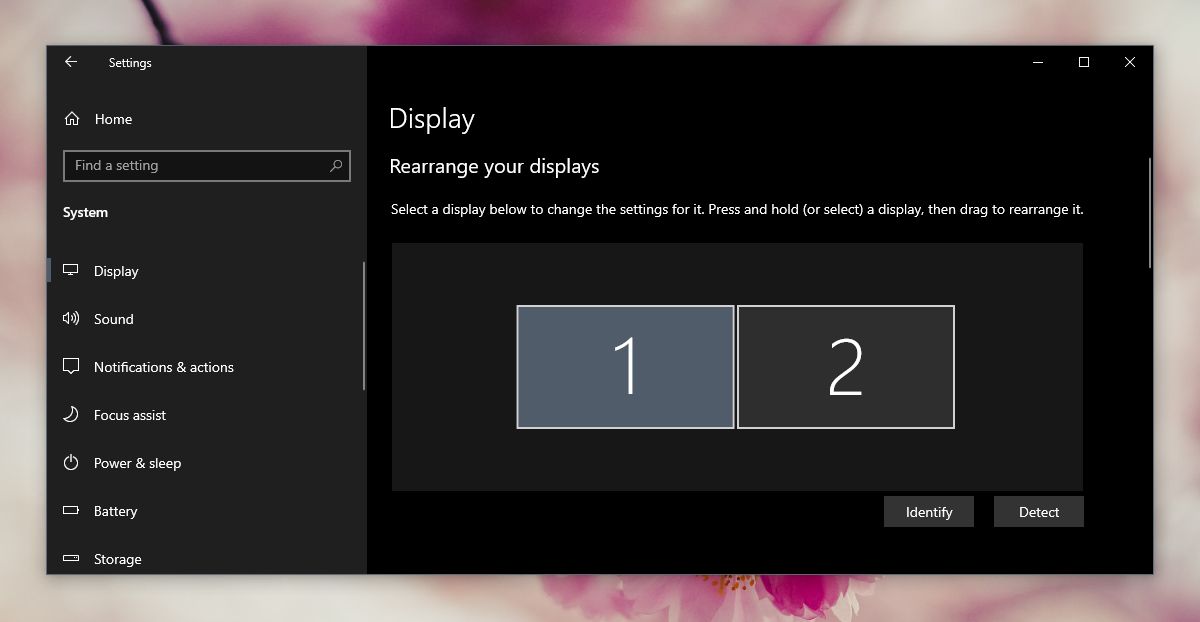Click the Notifications & actions icon
Viewport: 1200px width, 622px height.
(x=71, y=366)
